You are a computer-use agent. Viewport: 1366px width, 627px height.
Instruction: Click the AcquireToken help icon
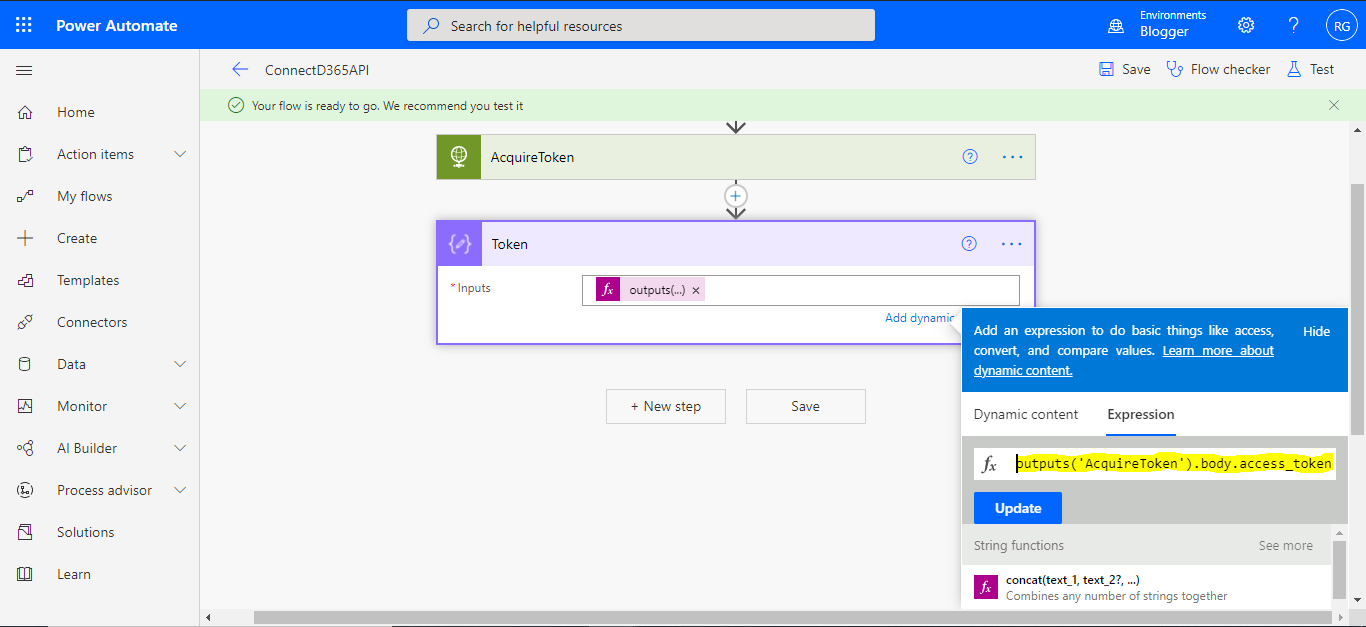click(969, 156)
